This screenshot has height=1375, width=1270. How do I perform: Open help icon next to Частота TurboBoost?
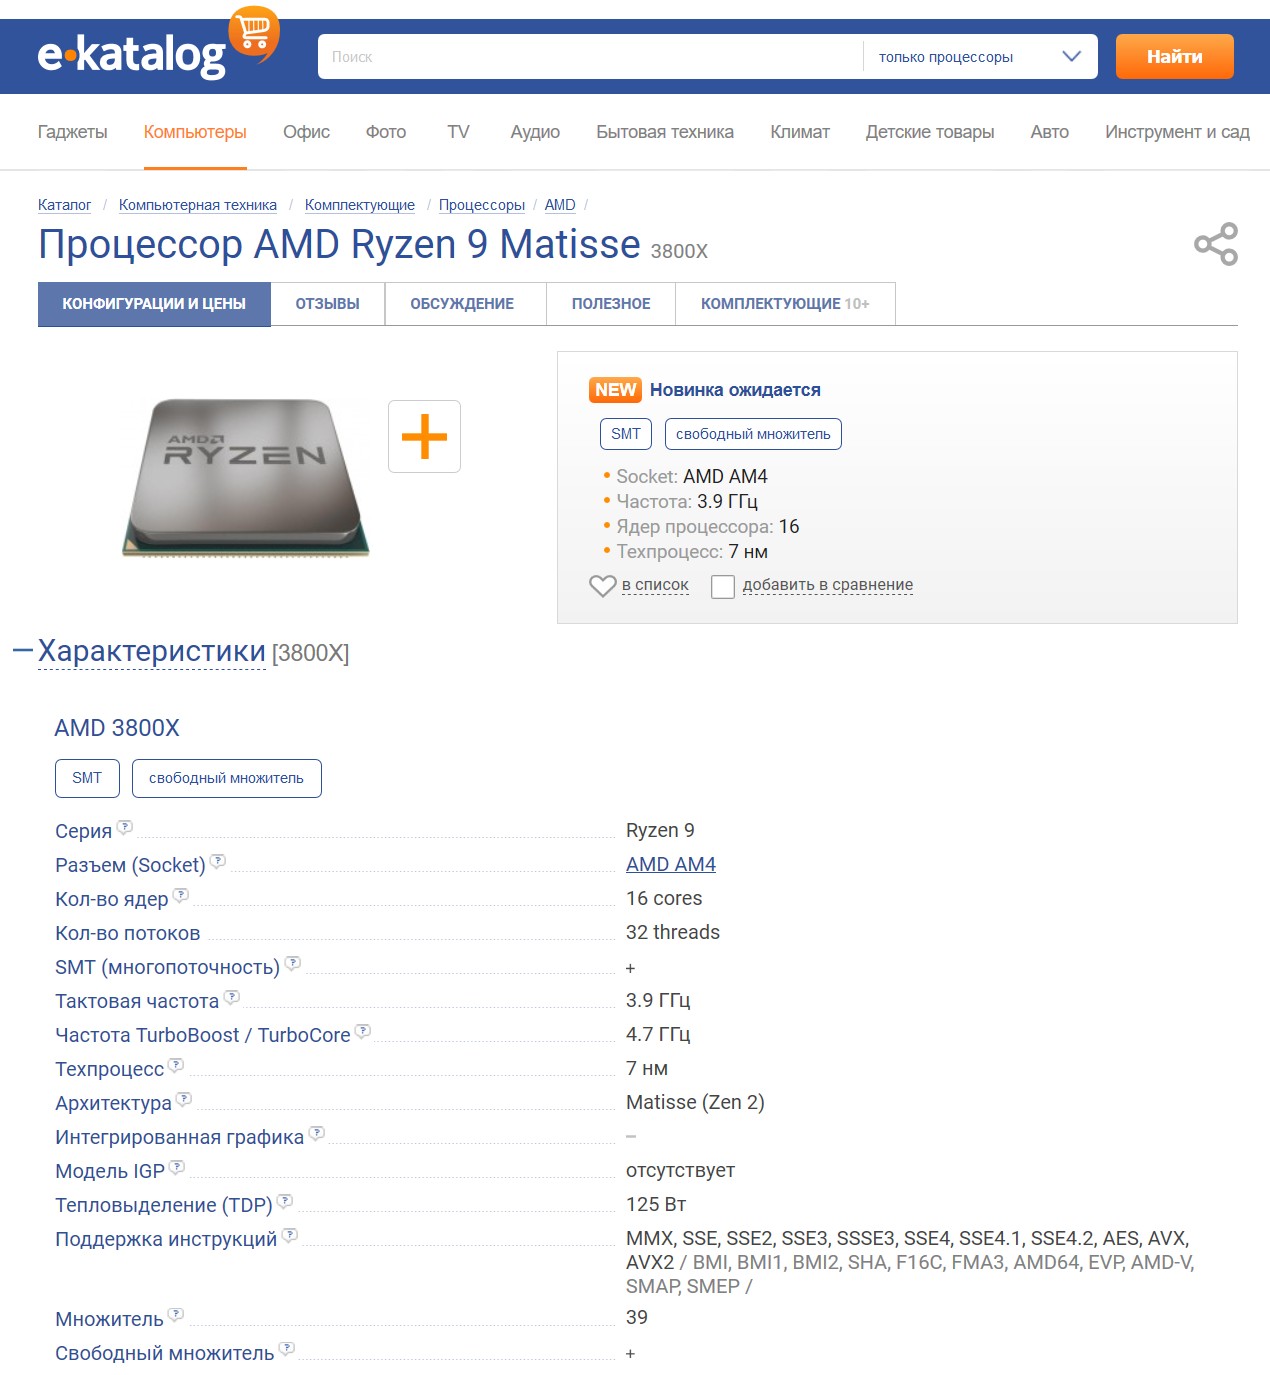(363, 1031)
